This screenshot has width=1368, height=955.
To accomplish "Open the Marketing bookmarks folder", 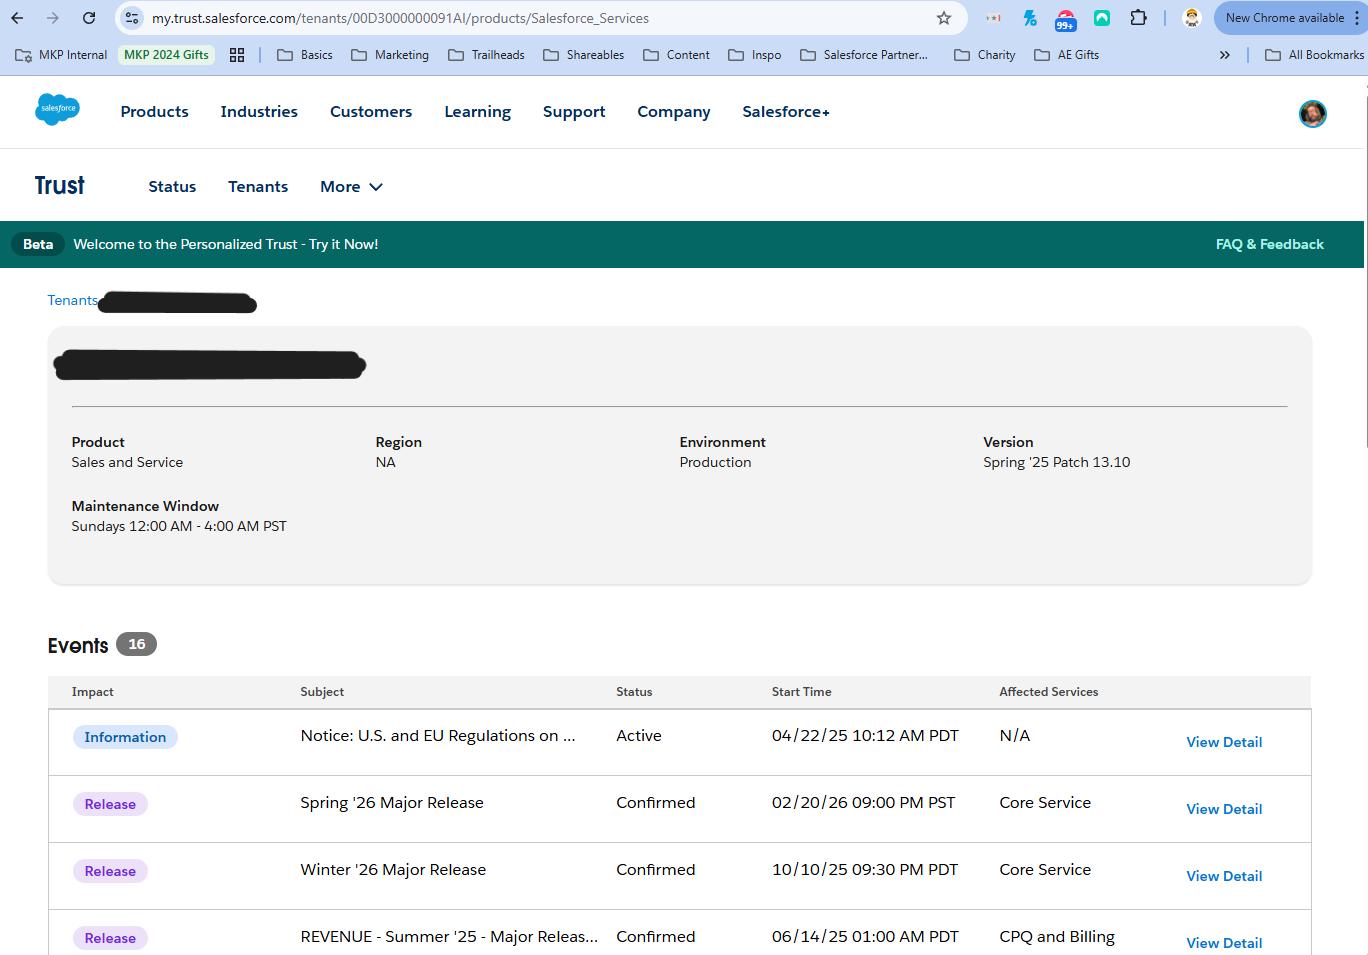I will tap(390, 55).
